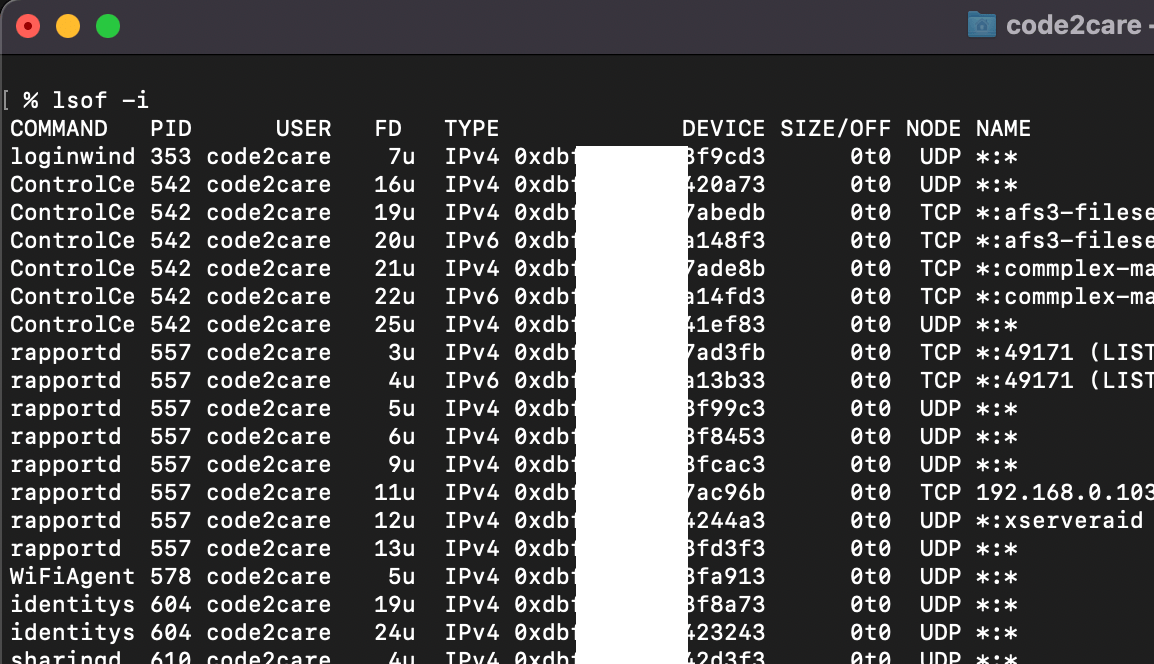This screenshot has width=1154, height=664.
Task: Click the NODE column header
Action: (x=933, y=128)
